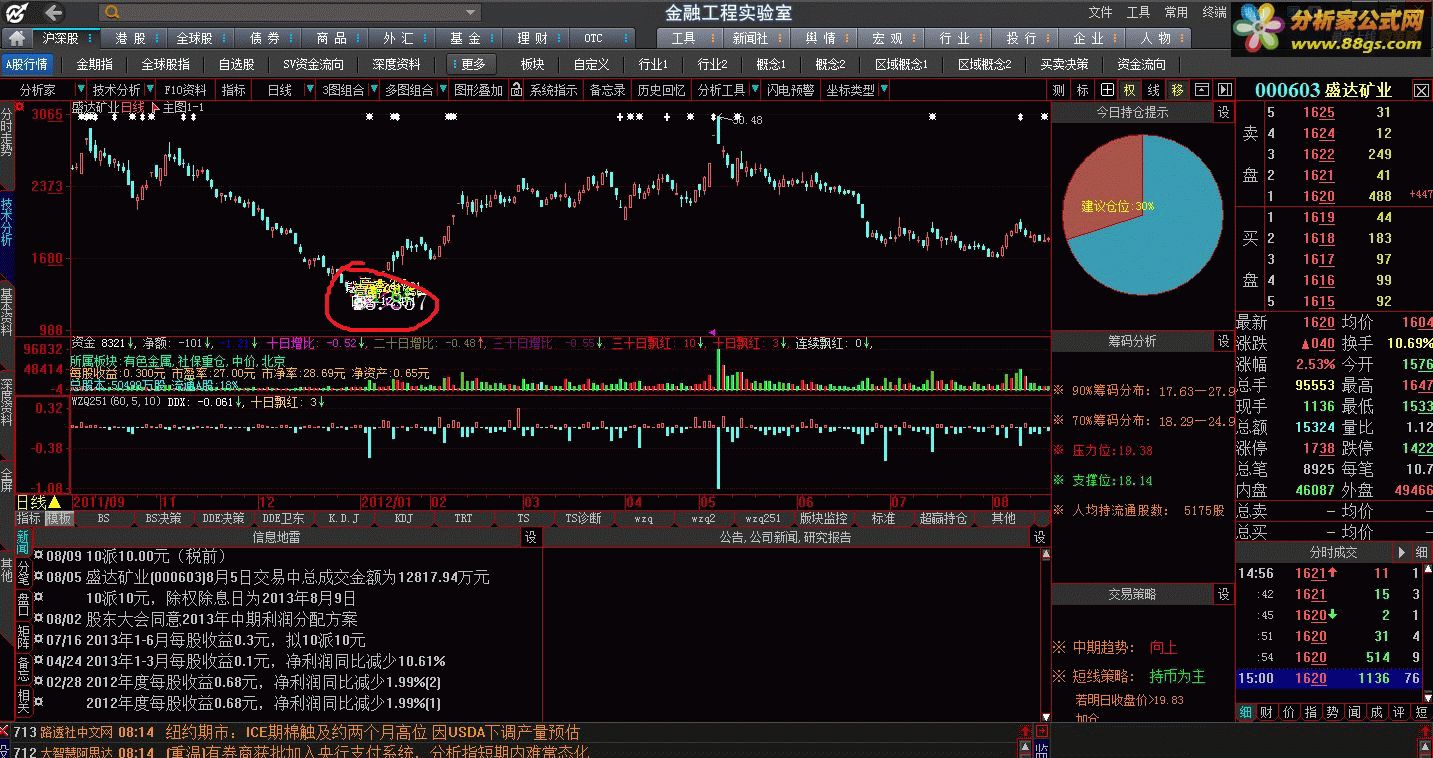Screen dimensions: 1433x758
Task: Click the 细 detail button by 分时成交
Action: 1422,552
